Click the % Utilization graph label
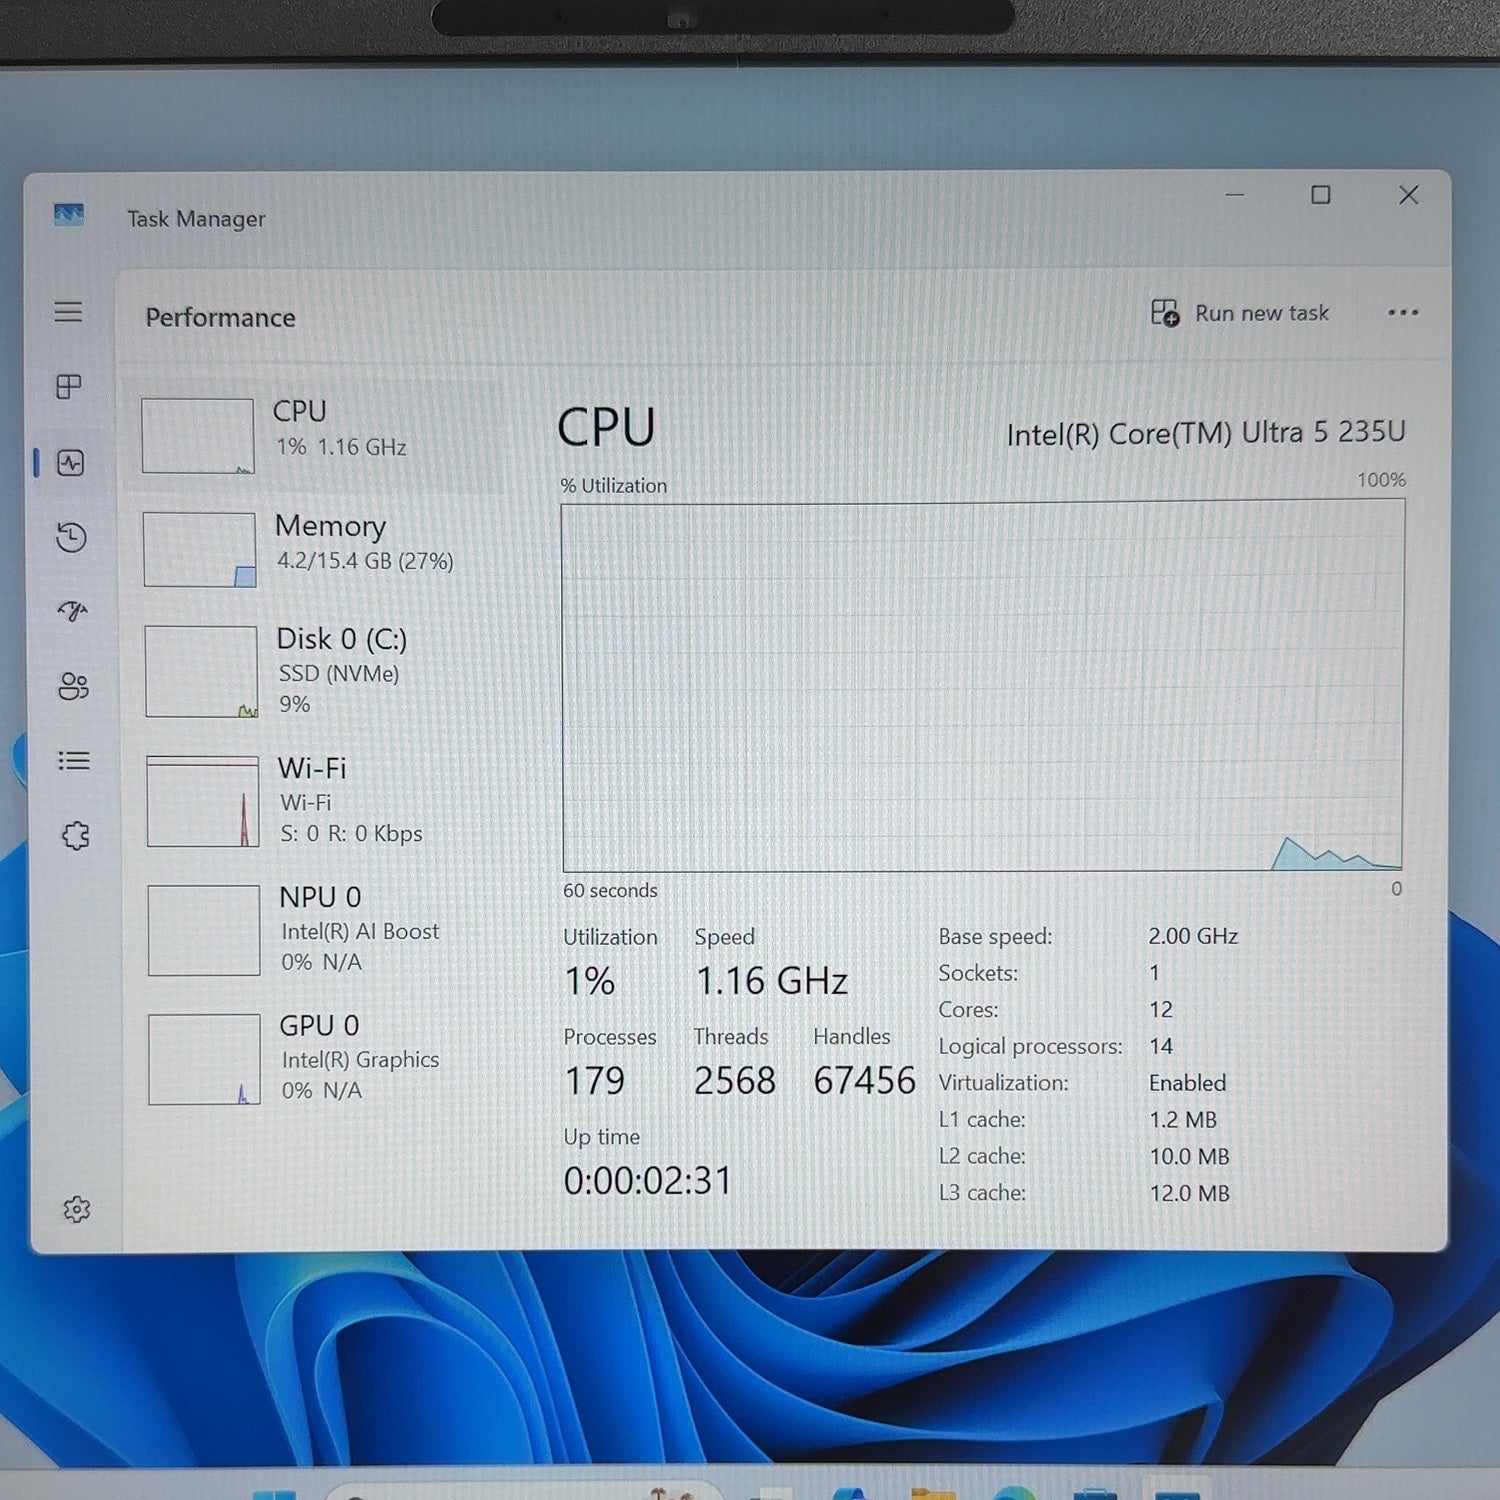The width and height of the screenshot is (1500, 1500). click(613, 486)
